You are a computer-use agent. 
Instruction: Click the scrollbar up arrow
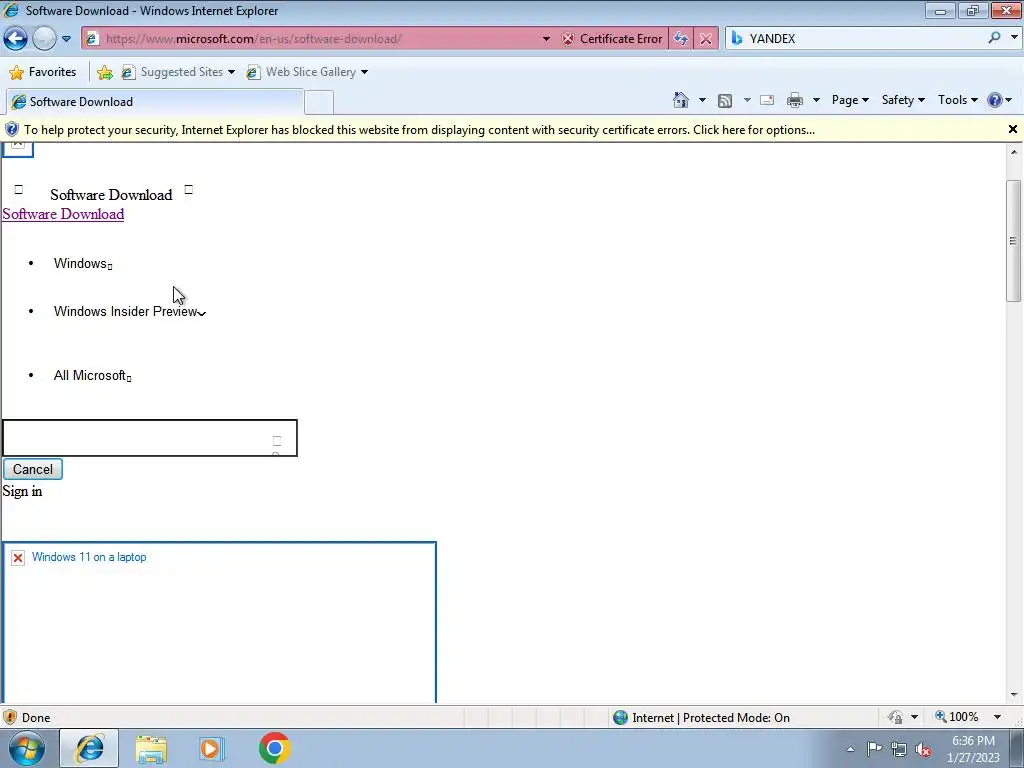coord(1013,152)
